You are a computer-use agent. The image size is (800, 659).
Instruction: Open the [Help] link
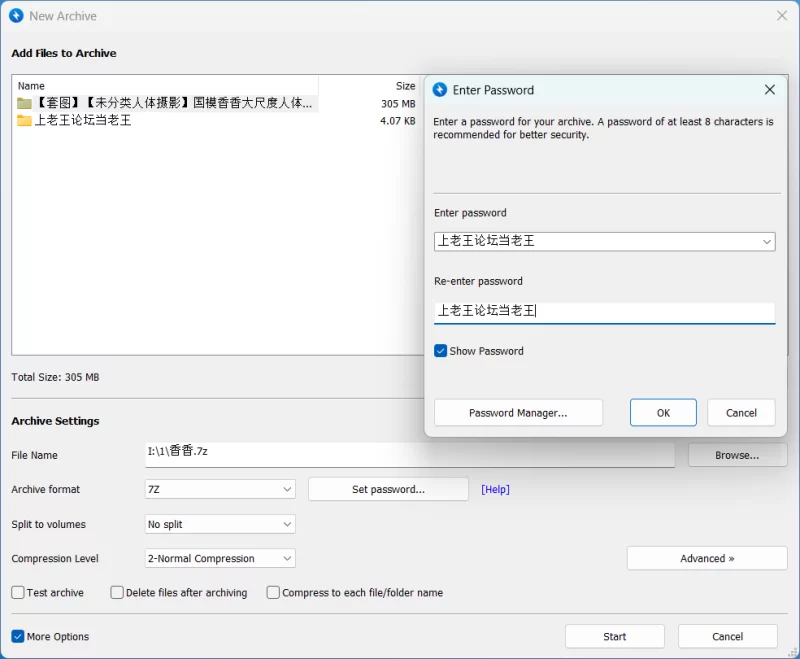495,489
